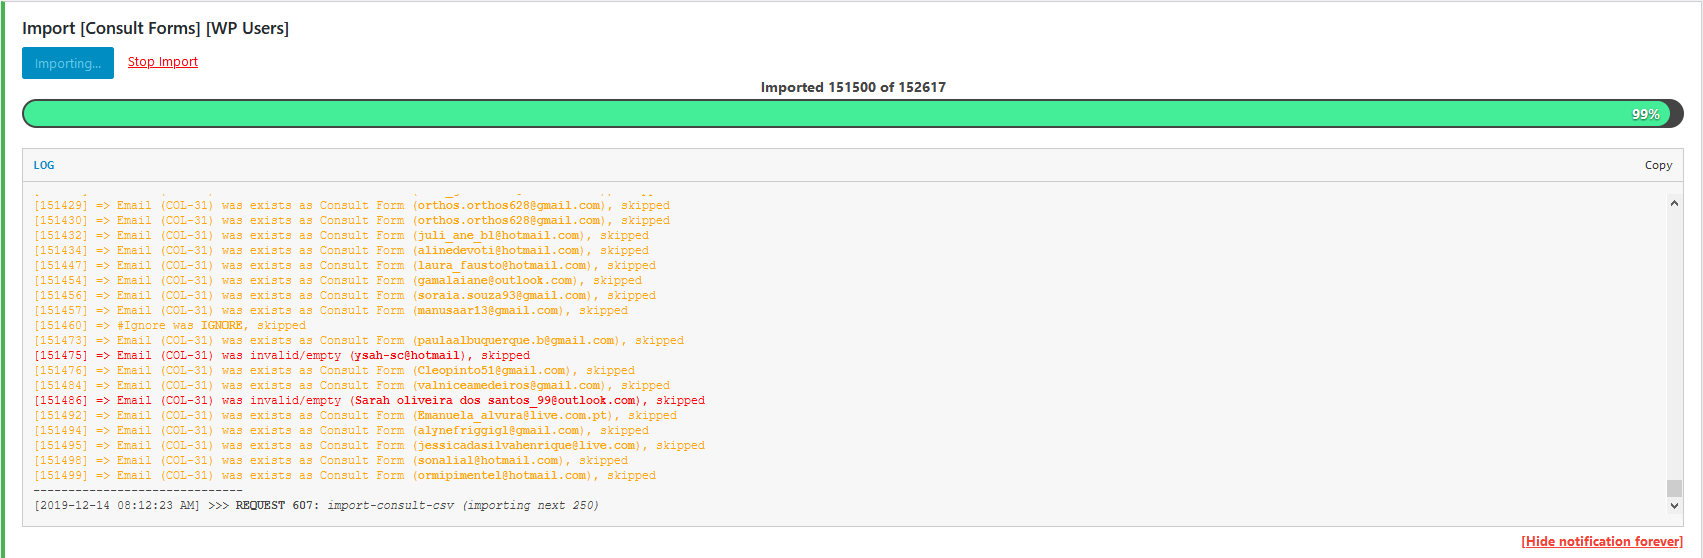The width and height of the screenshot is (1703, 558).
Task: Click Hide notification forever link
Action: point(1601,541)
